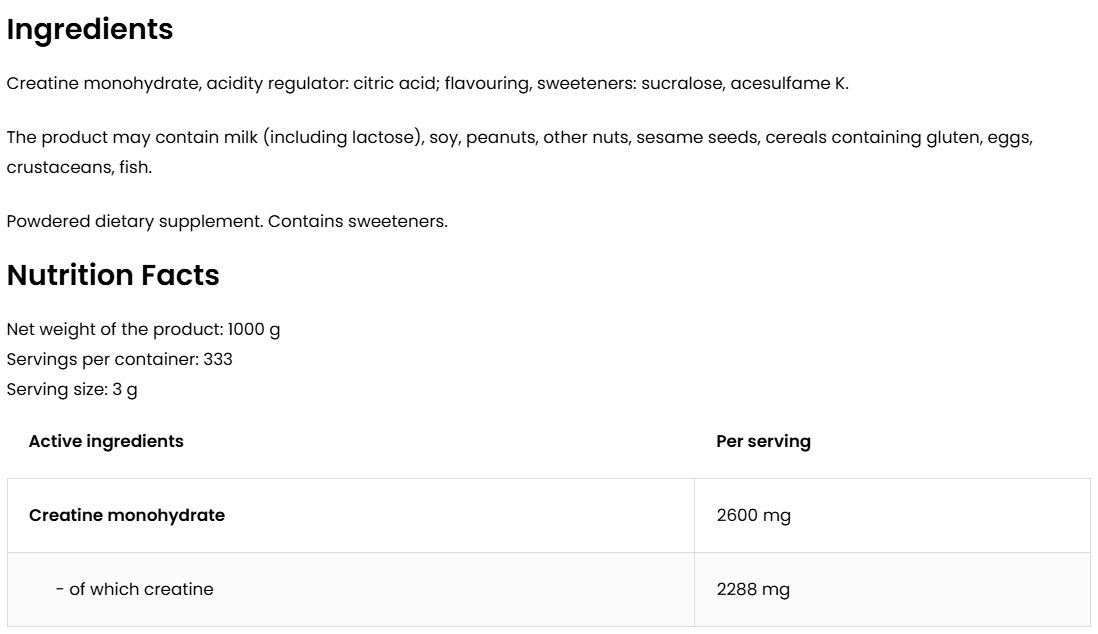Click the Creatine monohydrate table row label
1098x634 pixels.
tap(127, 515)
